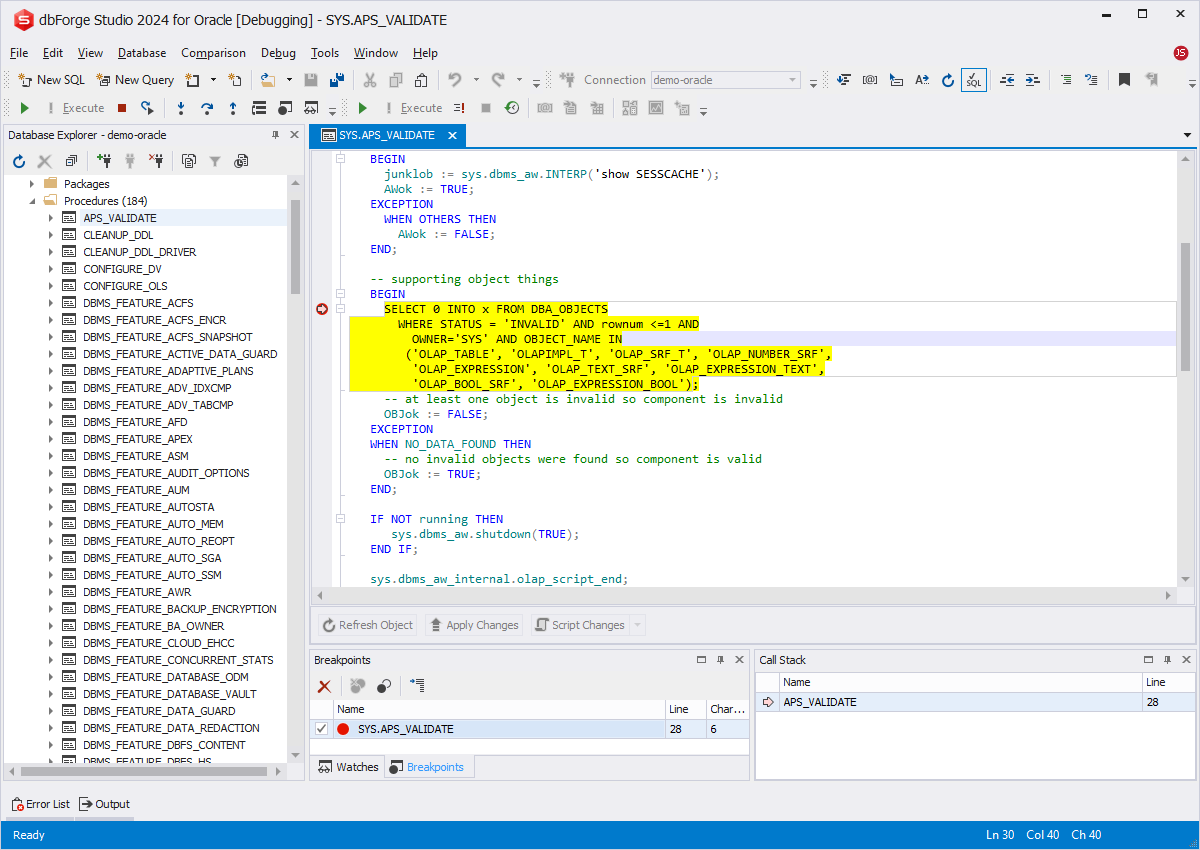Click the code editor vertical scrollbar

(1185, 306)
